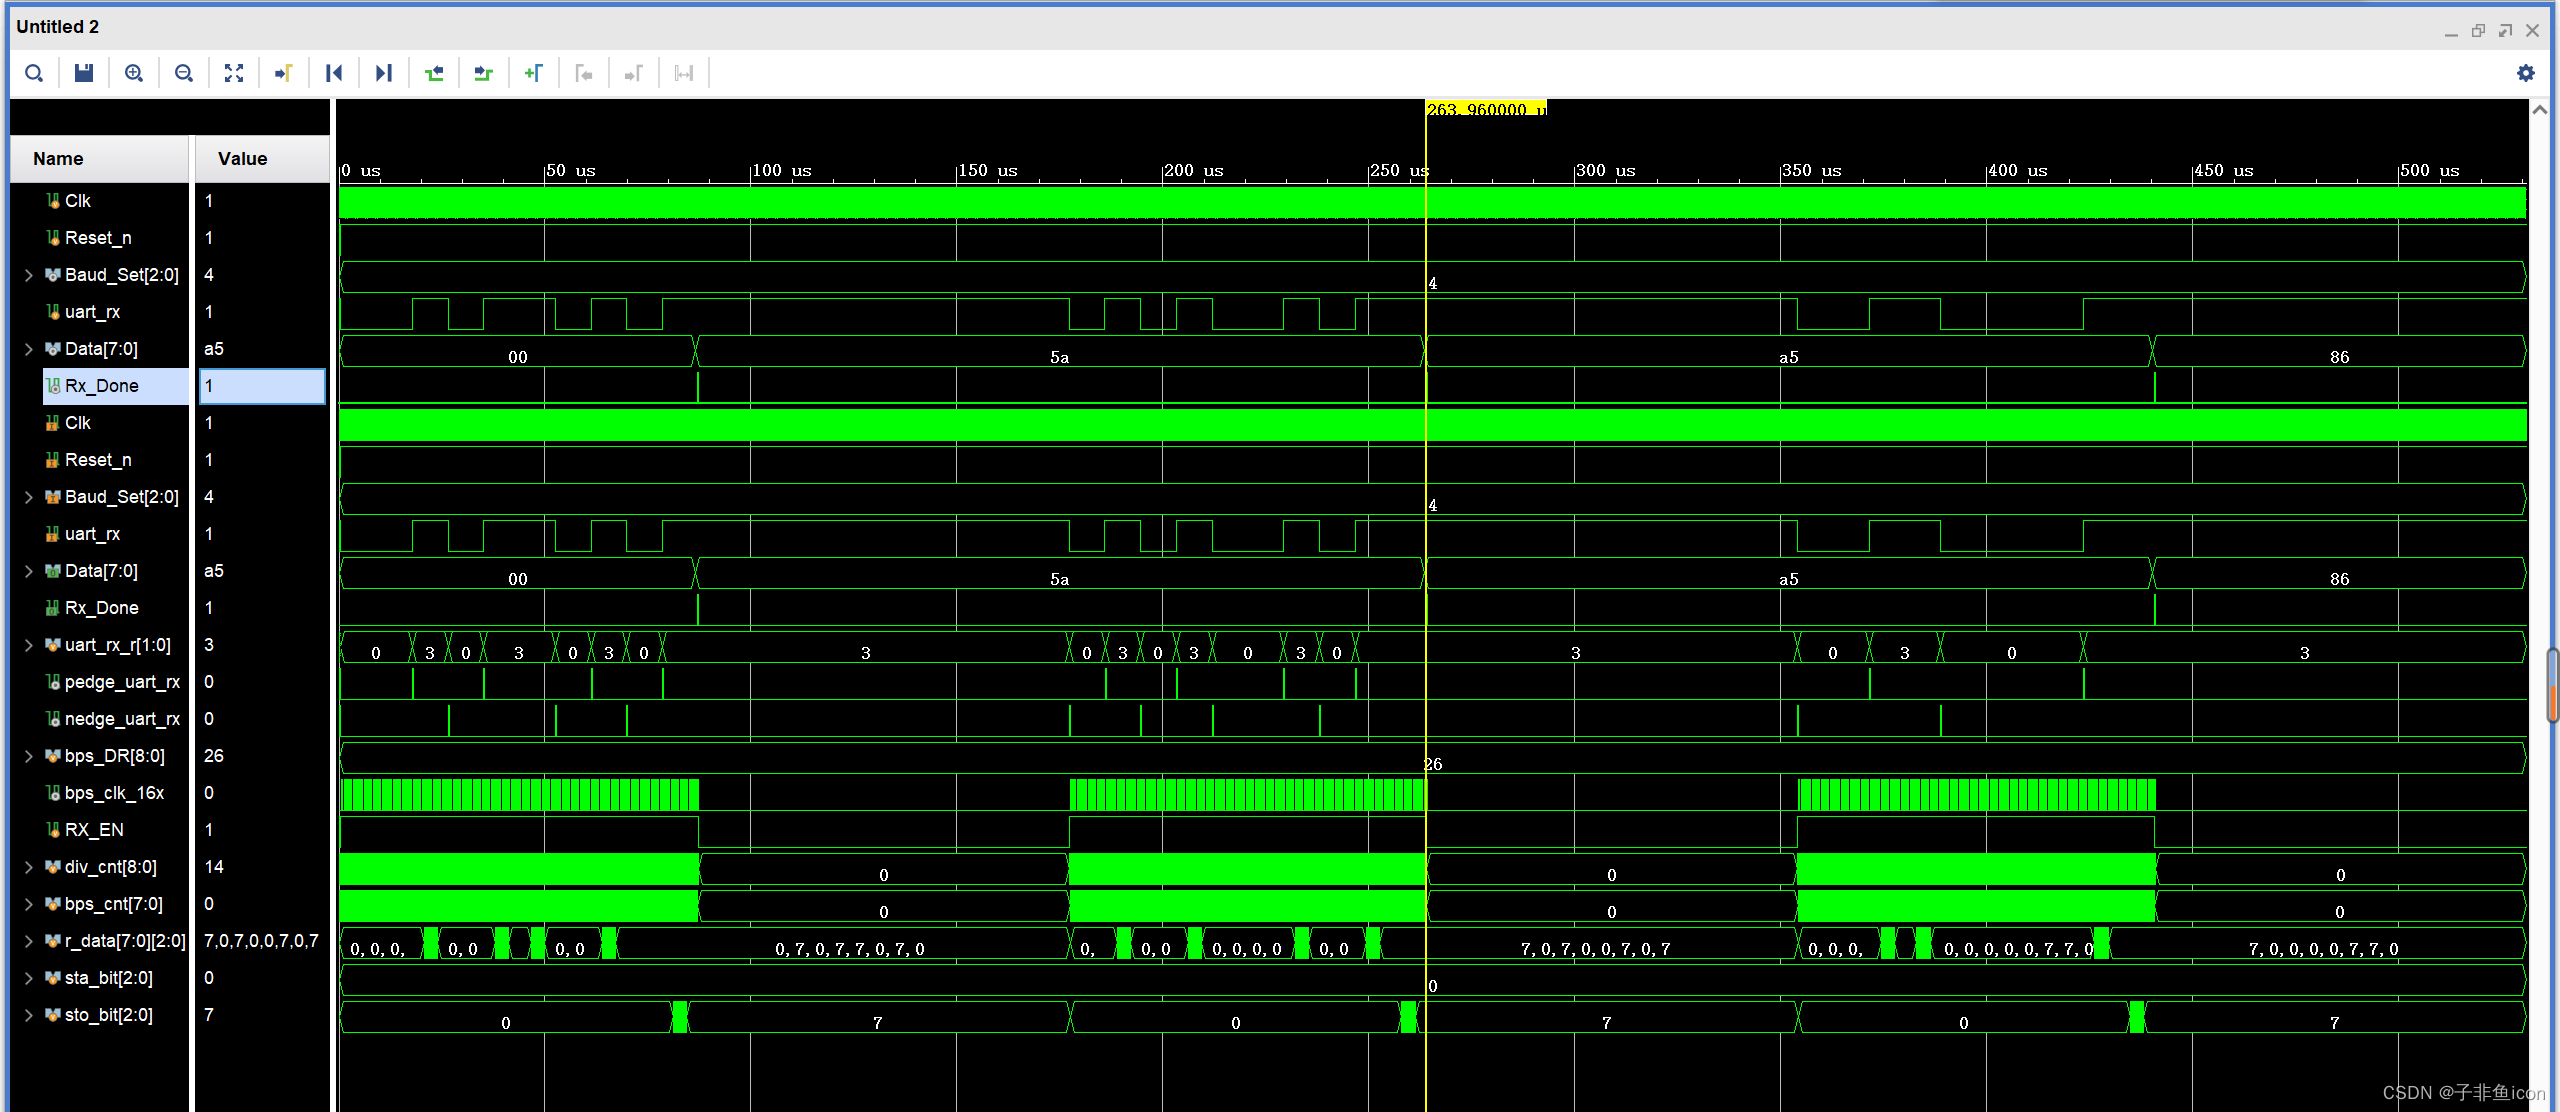Jump to last simulation time
The height and width of the screenshot is (1112, 2560).
(384, 73)
